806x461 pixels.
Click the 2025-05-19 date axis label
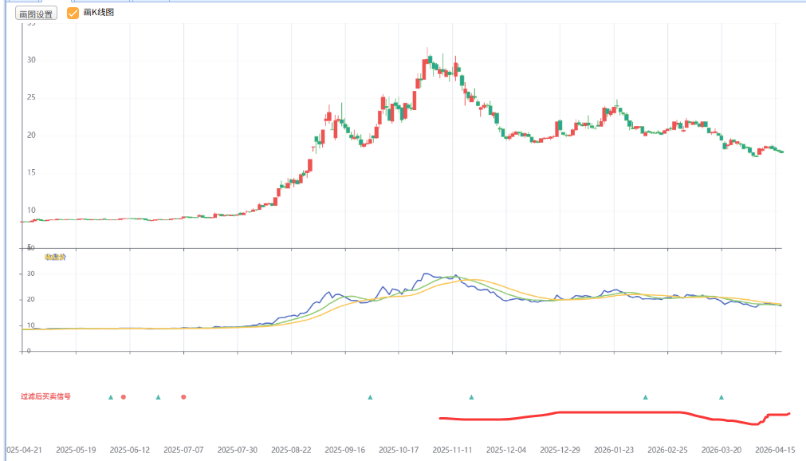76,450
